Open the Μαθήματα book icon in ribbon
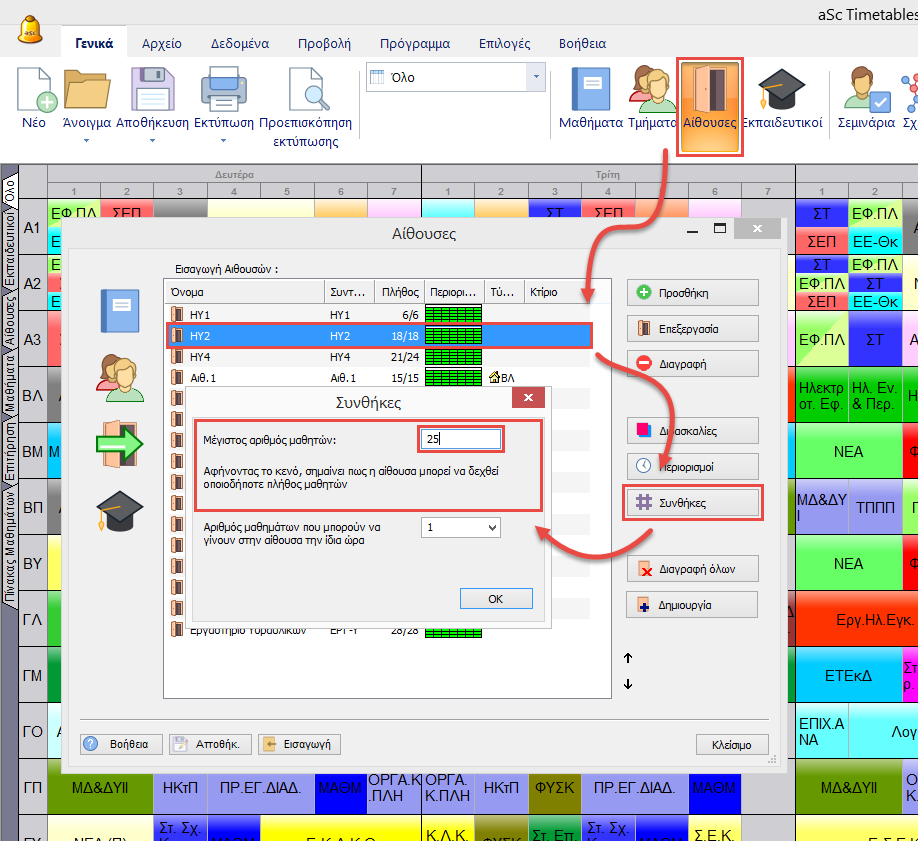Viewport: 918px width, 841px height. pyautogui.click(x=590, y=90)
